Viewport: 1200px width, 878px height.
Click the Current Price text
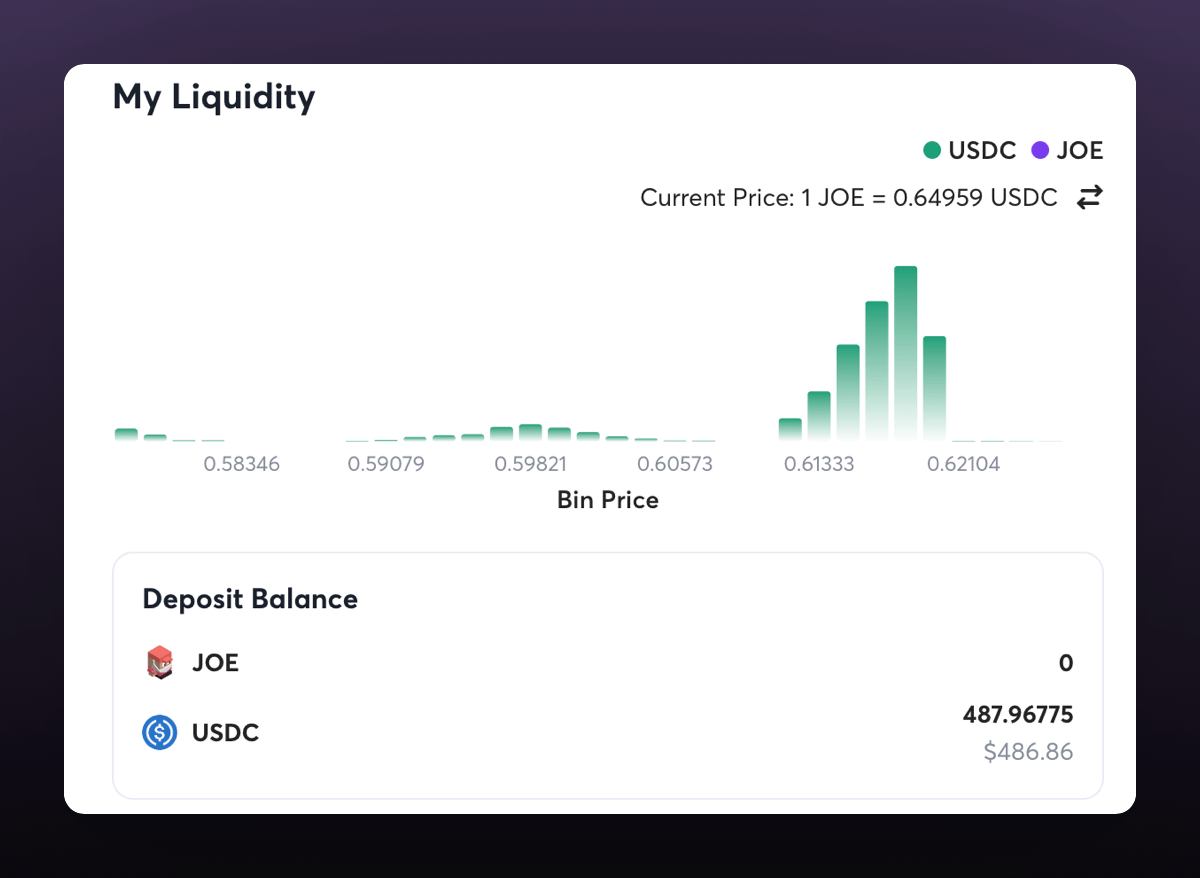848,198
